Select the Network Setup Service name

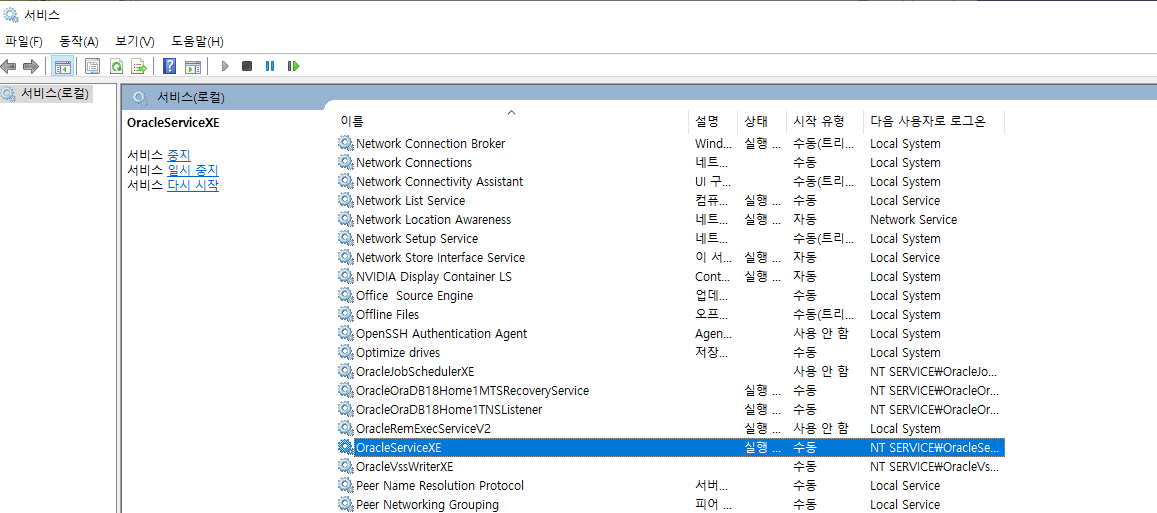(x=417, y=238)
